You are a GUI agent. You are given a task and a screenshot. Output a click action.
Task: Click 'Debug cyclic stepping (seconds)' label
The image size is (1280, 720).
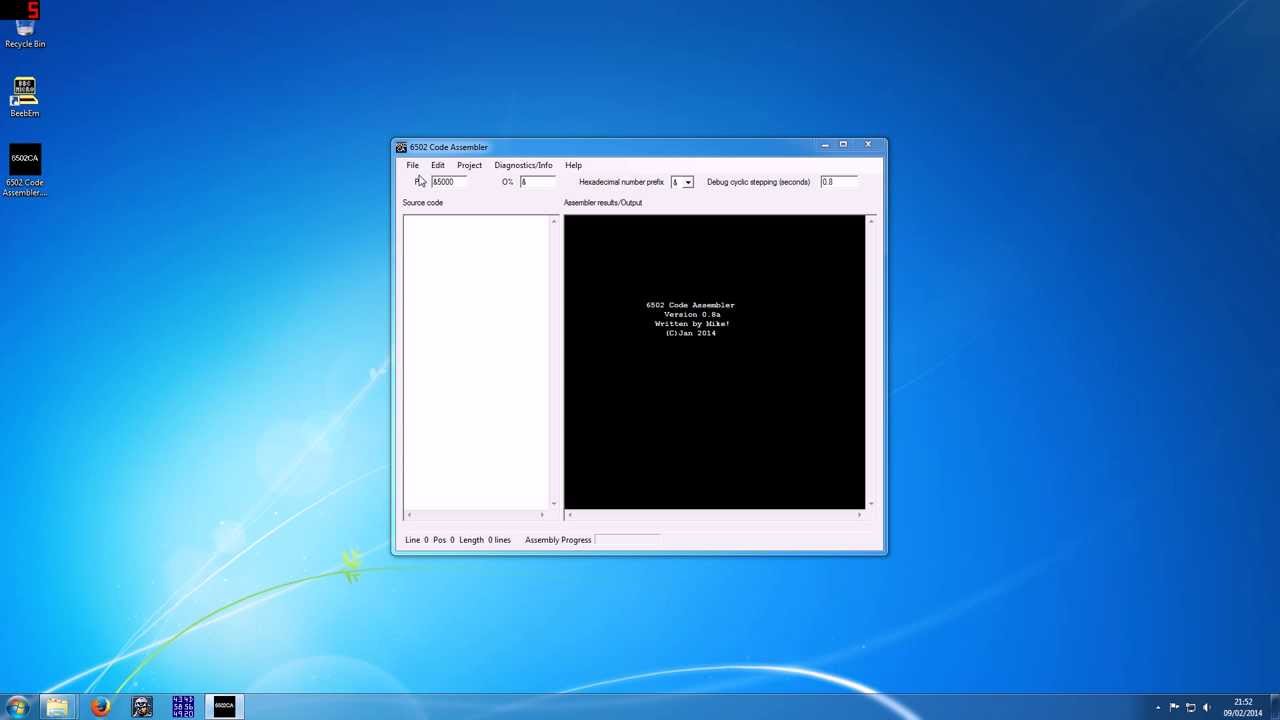click(758, 182)
